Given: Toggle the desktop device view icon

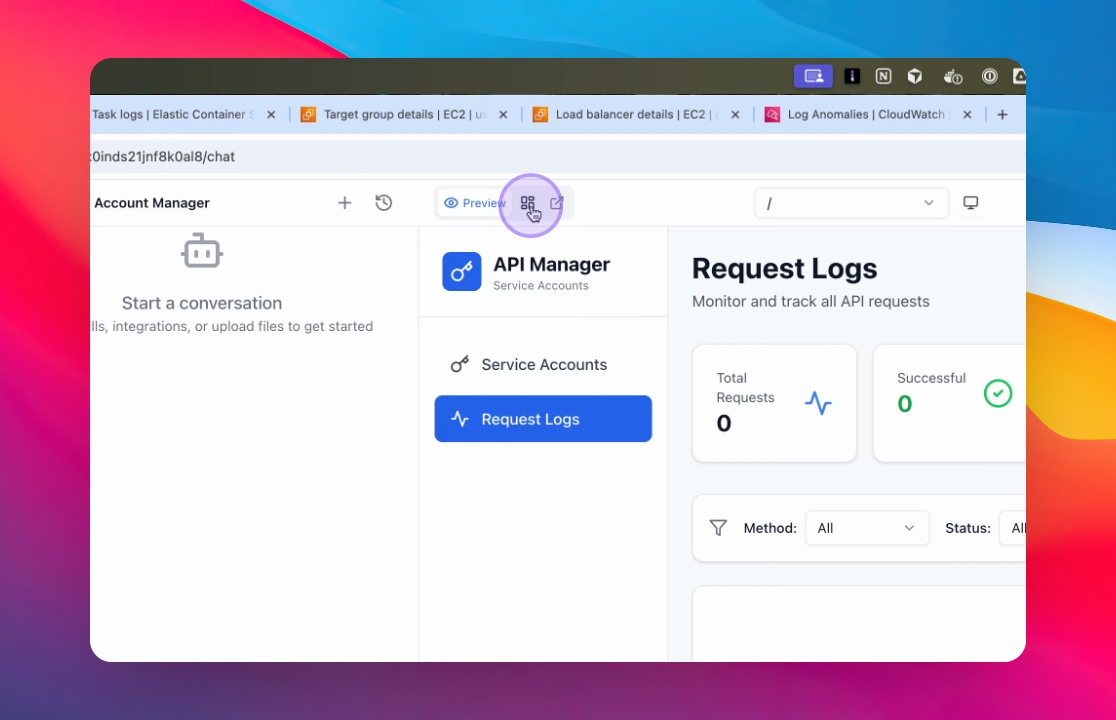Looking at the screenshot, I should point(971,203).
